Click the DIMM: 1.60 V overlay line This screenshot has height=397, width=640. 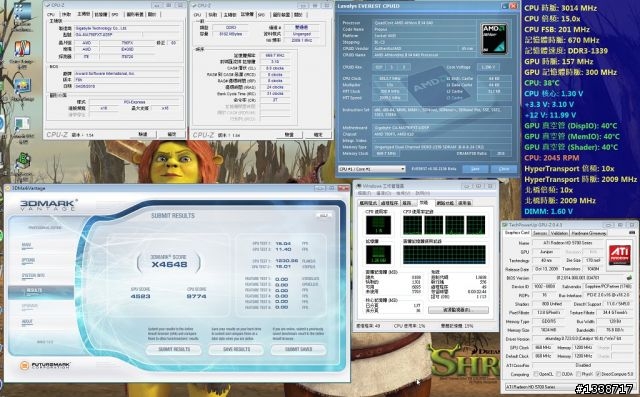[549, 211]
